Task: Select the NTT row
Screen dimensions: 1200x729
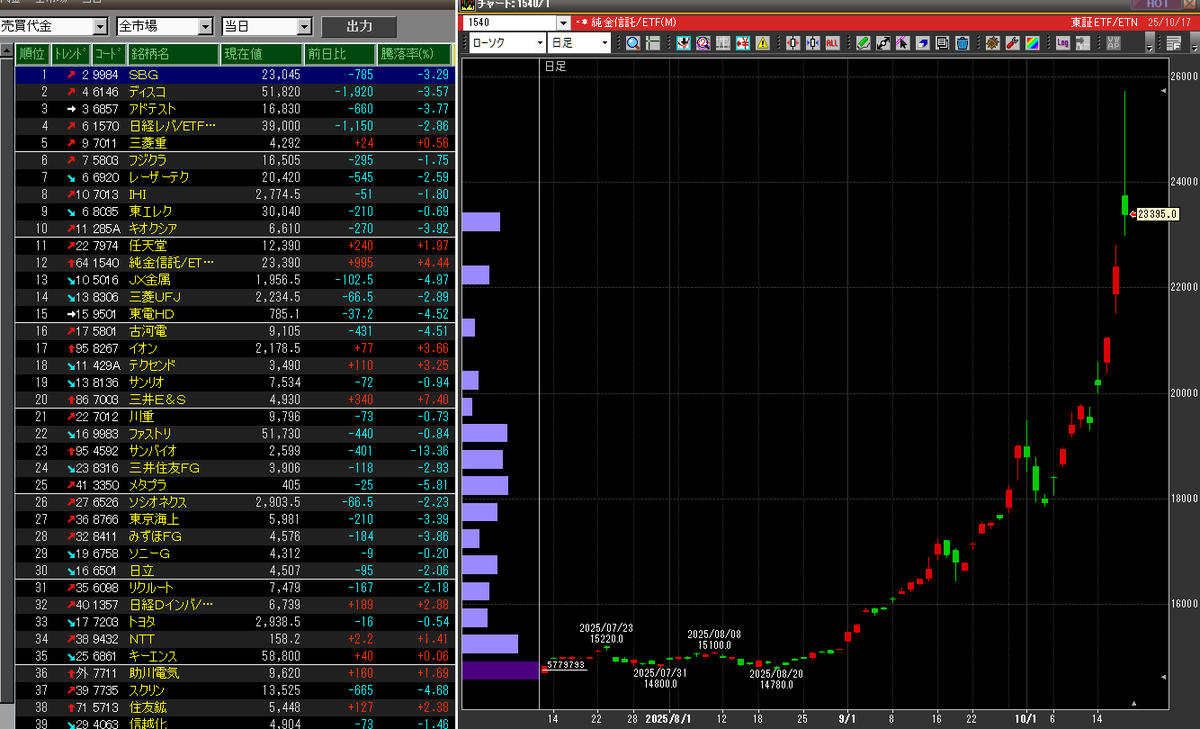Action: coord(234,638)
